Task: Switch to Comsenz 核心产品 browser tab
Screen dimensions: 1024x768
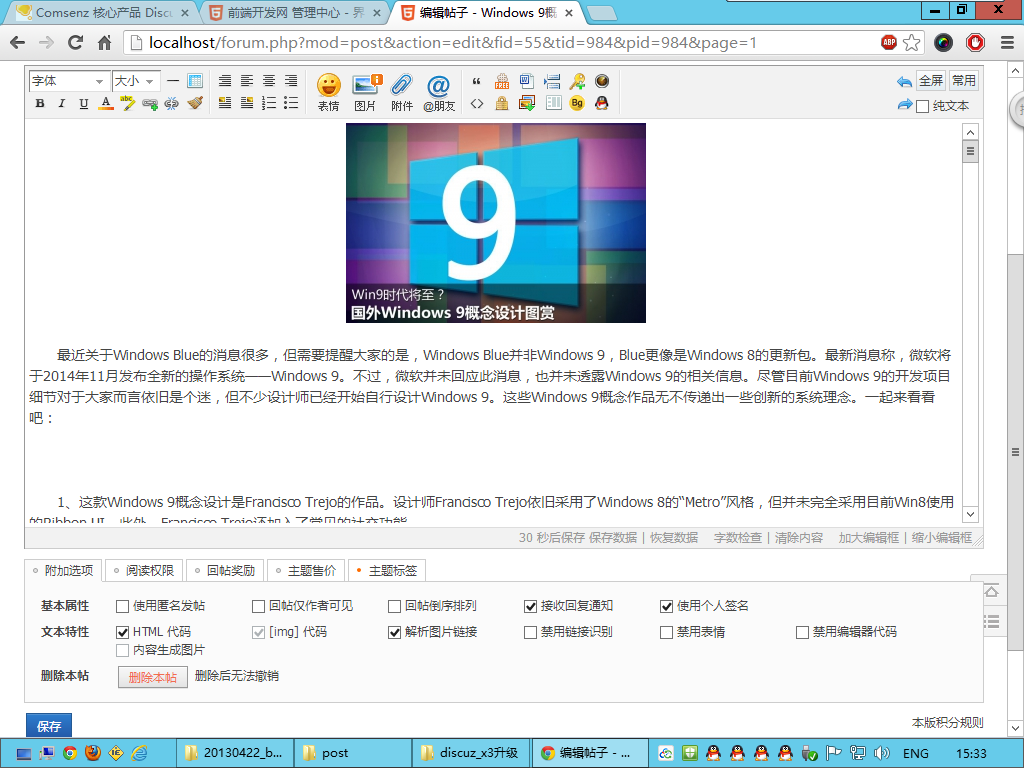Action: 103,12
